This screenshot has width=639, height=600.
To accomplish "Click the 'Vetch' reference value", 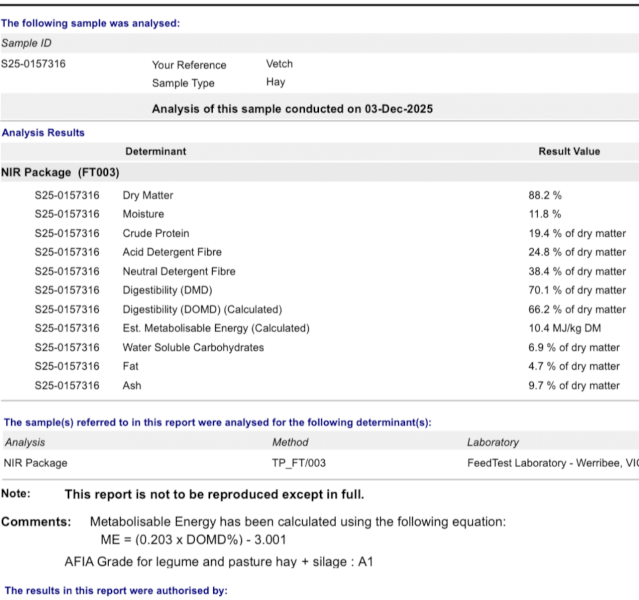I will tap(279, 64).
